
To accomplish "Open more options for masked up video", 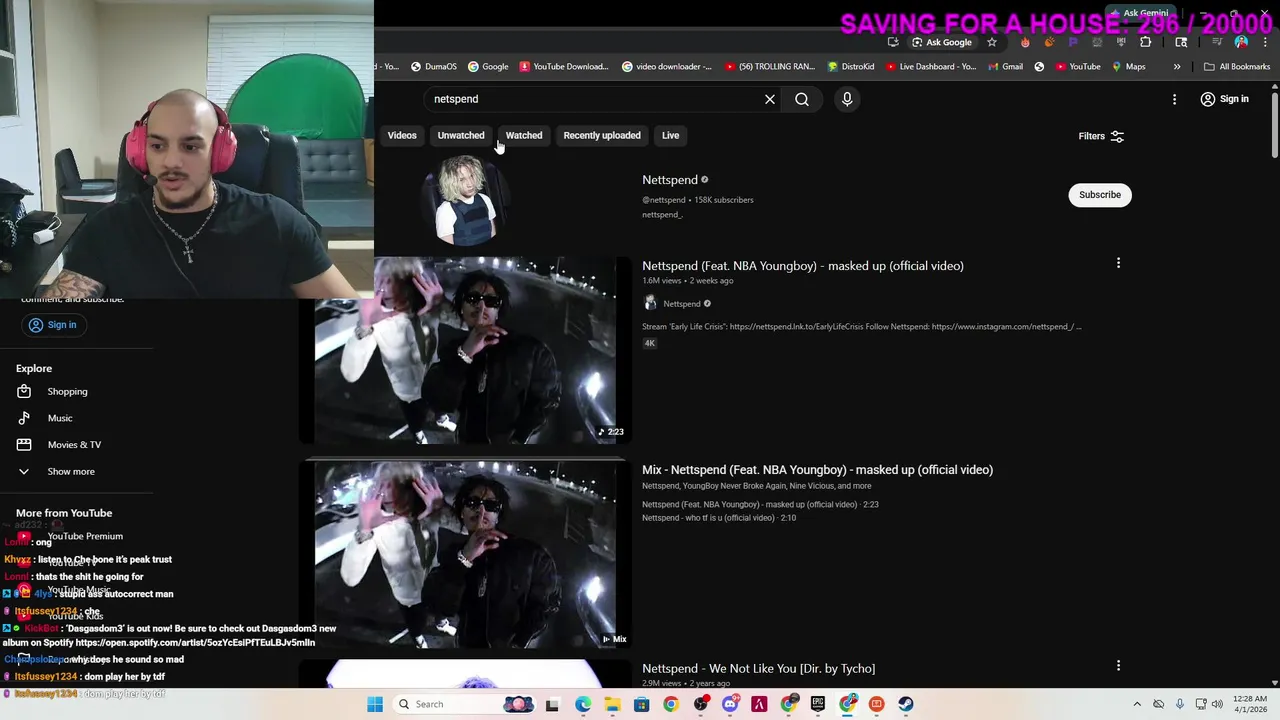I will click(1118, 263).
